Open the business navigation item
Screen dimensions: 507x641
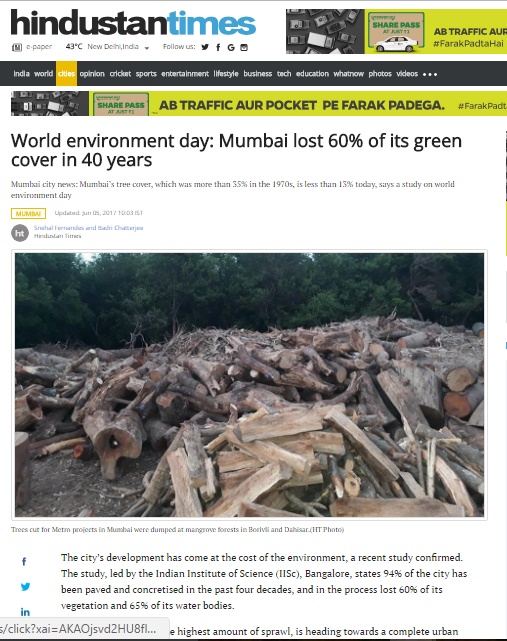click(x=258, y=74)
